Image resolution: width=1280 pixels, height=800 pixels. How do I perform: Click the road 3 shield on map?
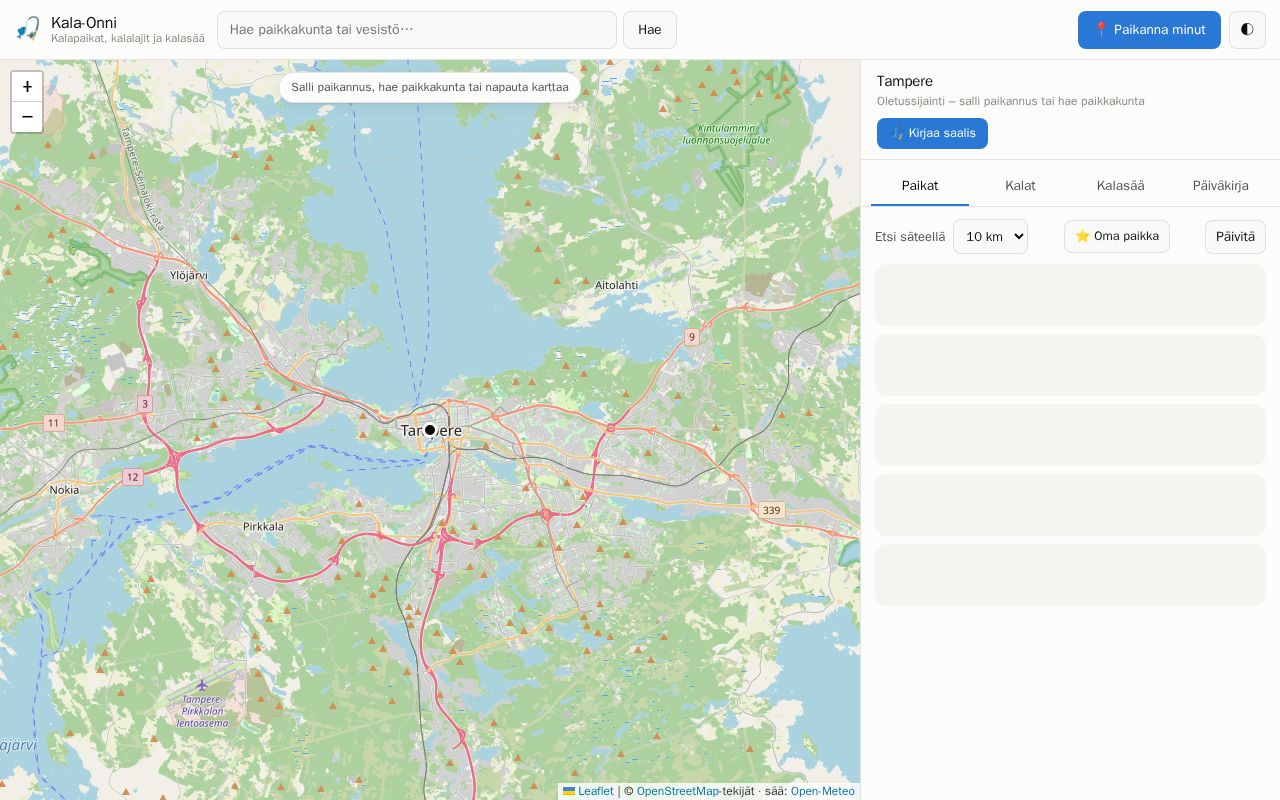coord(145,404)
